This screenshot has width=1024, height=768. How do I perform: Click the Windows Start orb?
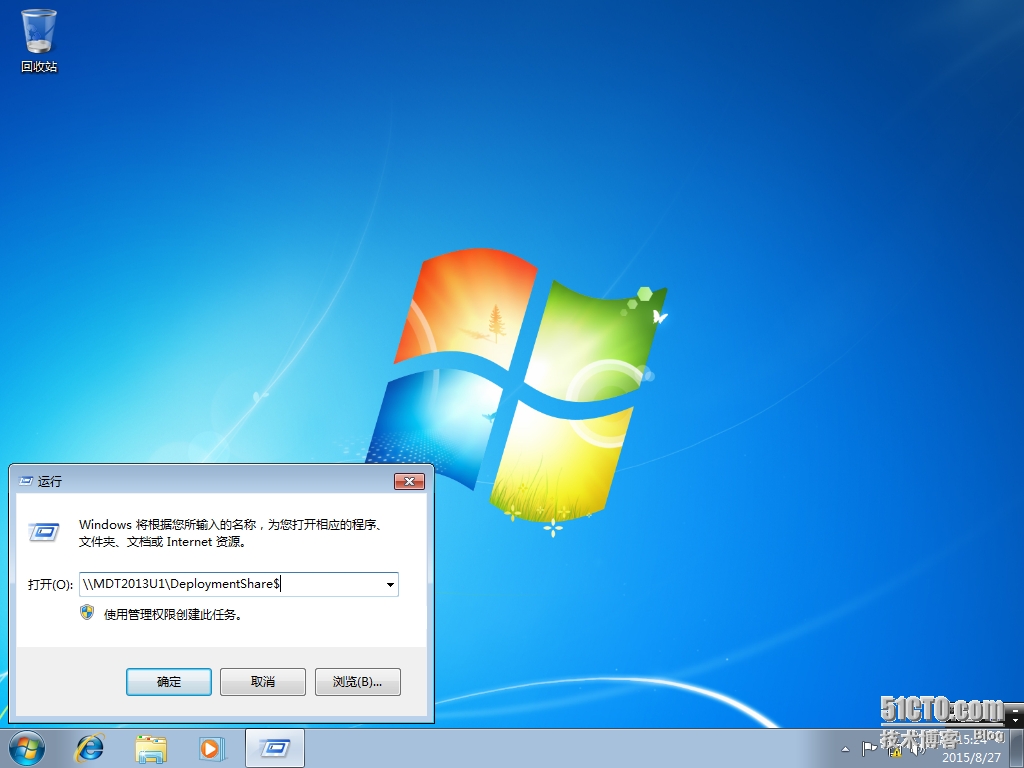[x=27, y=748]
